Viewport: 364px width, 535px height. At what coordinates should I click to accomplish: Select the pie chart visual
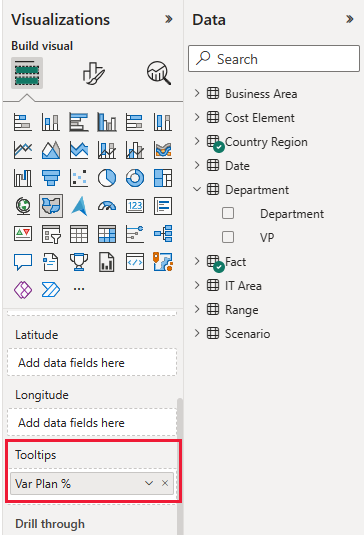pos(107,178)
